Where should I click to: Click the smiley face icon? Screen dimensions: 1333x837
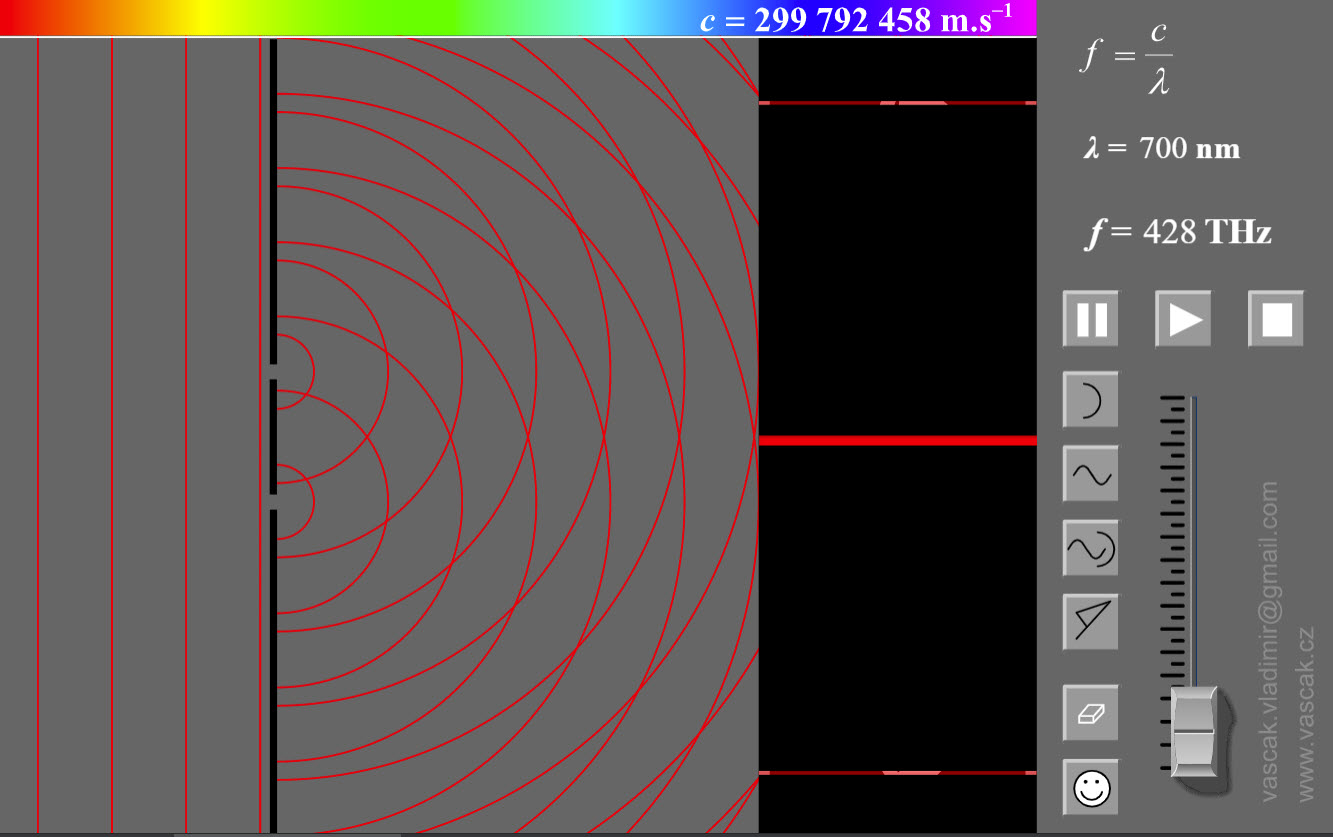click(x=1090, y=787)
